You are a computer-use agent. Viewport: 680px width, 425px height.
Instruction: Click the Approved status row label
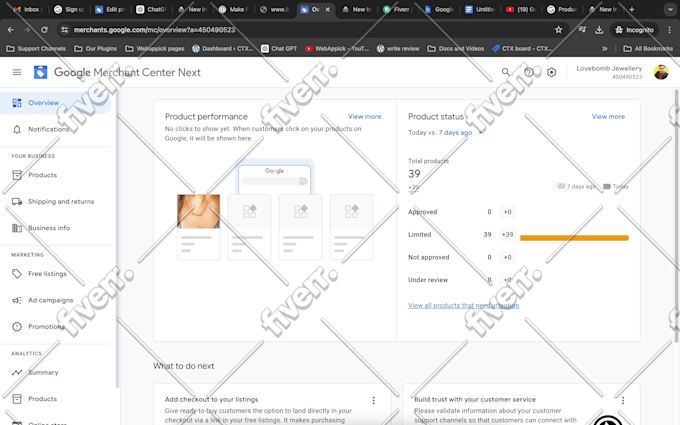click(422, 212)
